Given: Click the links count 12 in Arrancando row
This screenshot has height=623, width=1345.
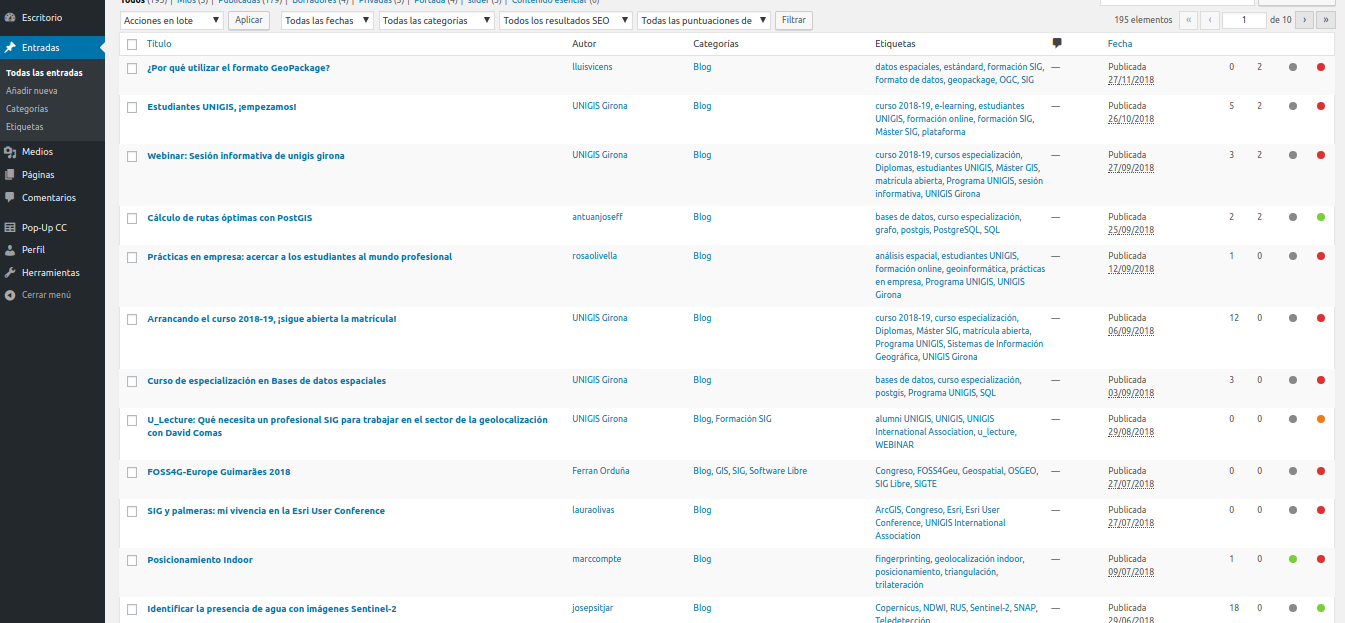Looking at the screenshot, I should tap(1234, 318).
